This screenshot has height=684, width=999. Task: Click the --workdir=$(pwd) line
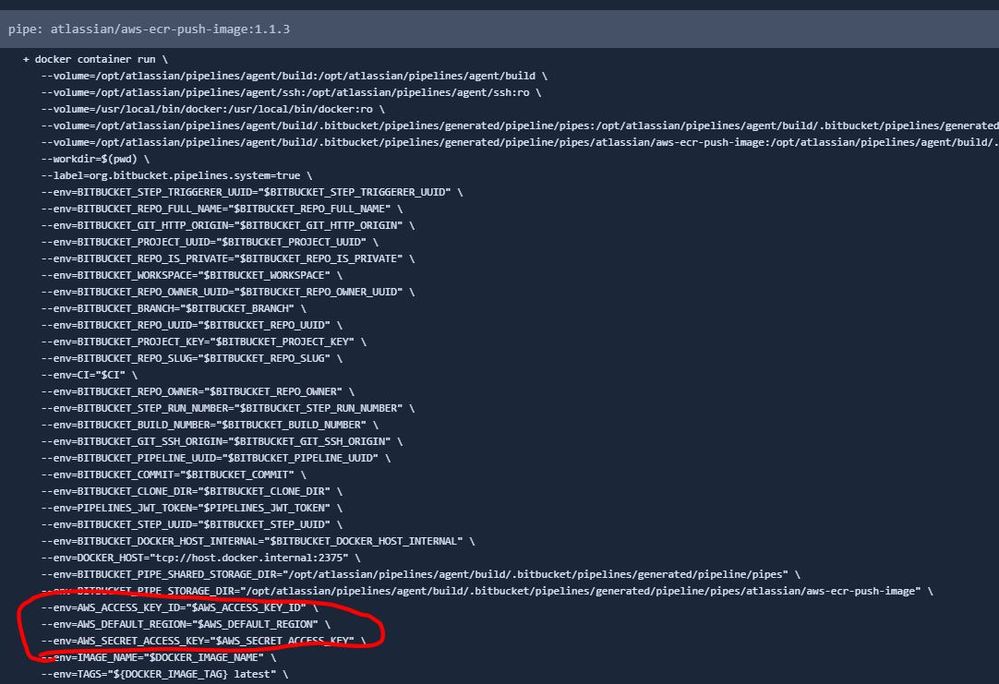pos(96,159)
